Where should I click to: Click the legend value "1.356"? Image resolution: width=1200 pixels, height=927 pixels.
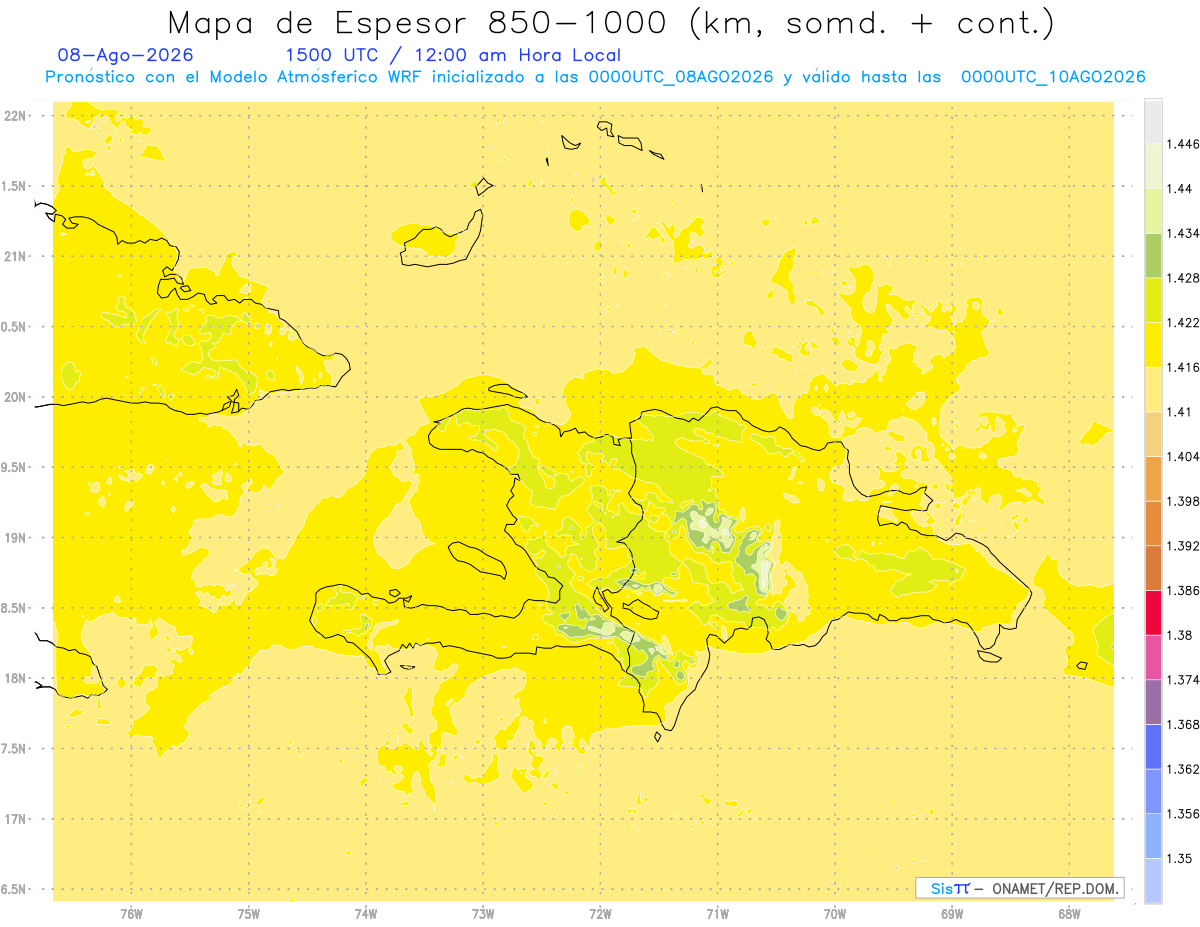click(x=1182, y=813)
